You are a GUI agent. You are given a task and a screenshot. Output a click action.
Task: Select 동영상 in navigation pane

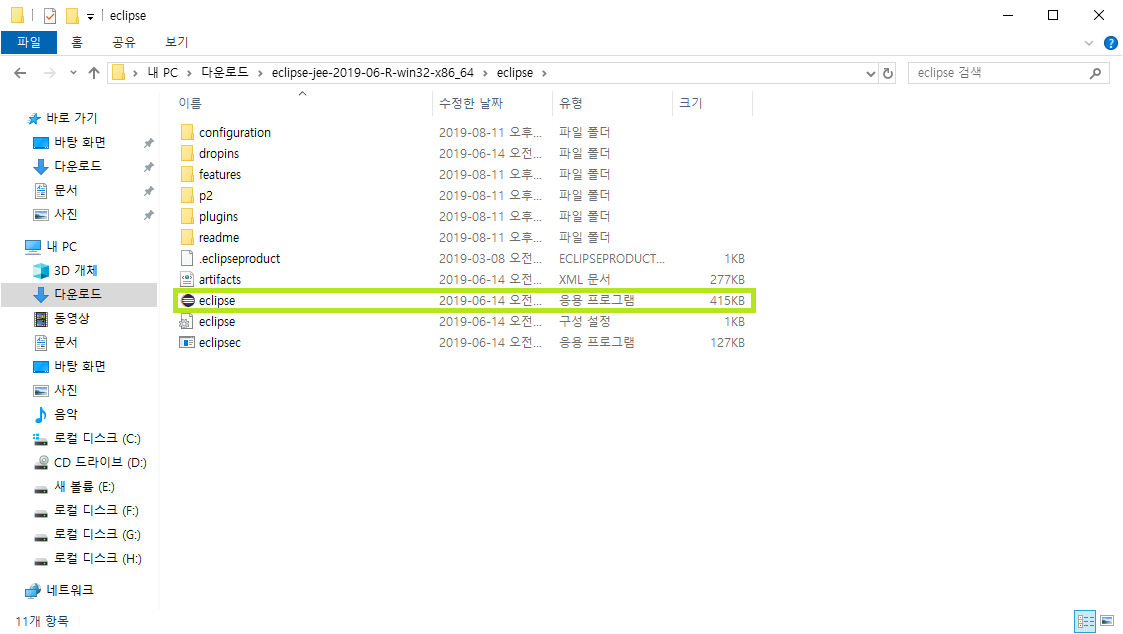[72, 318]
